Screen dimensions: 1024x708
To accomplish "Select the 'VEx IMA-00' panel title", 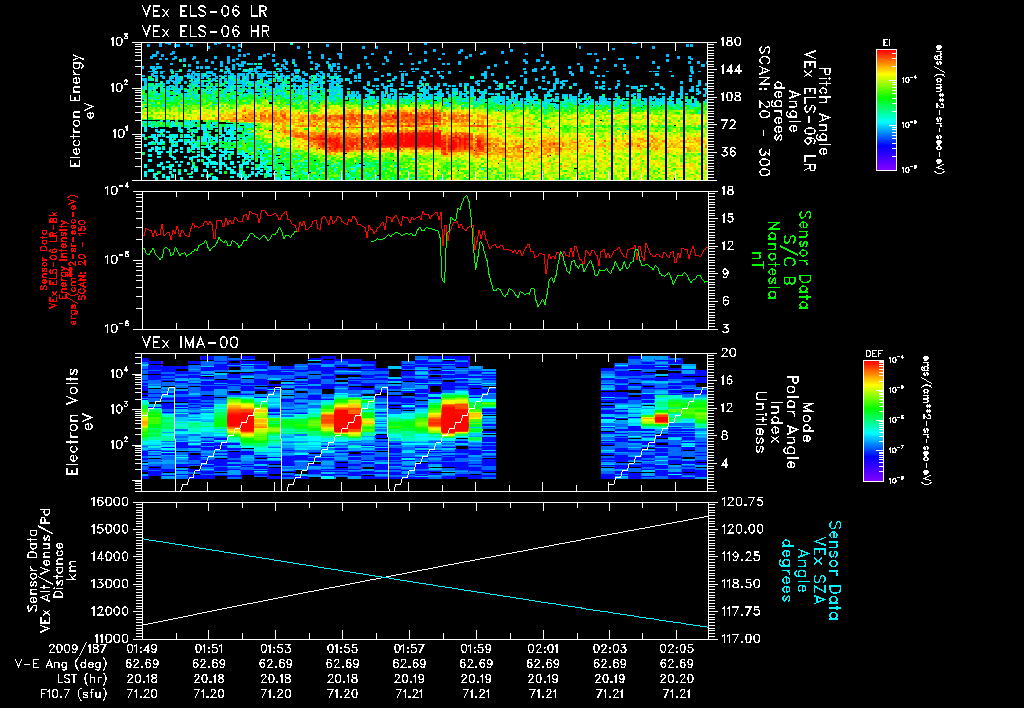I will point(190,343).
